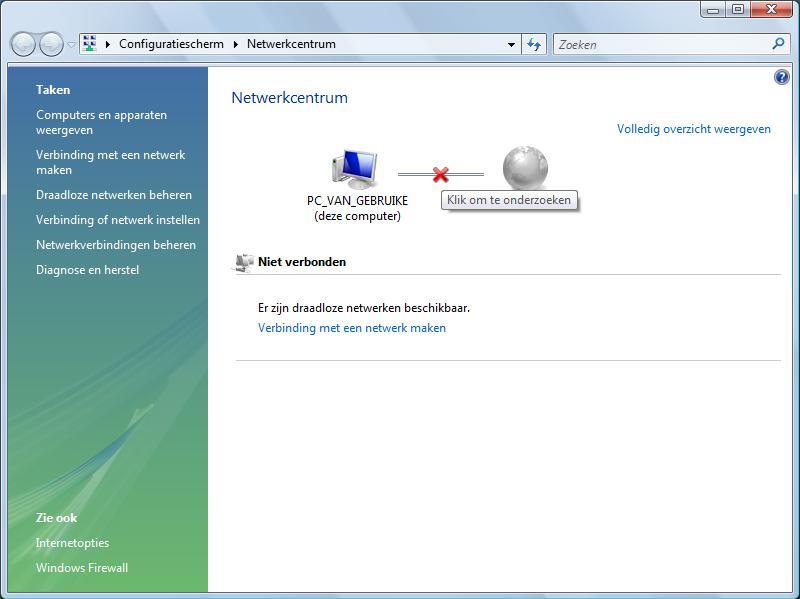Open the address bar history dropdown
Viewport: 800px width, 599px height.
tap(511, 45)
